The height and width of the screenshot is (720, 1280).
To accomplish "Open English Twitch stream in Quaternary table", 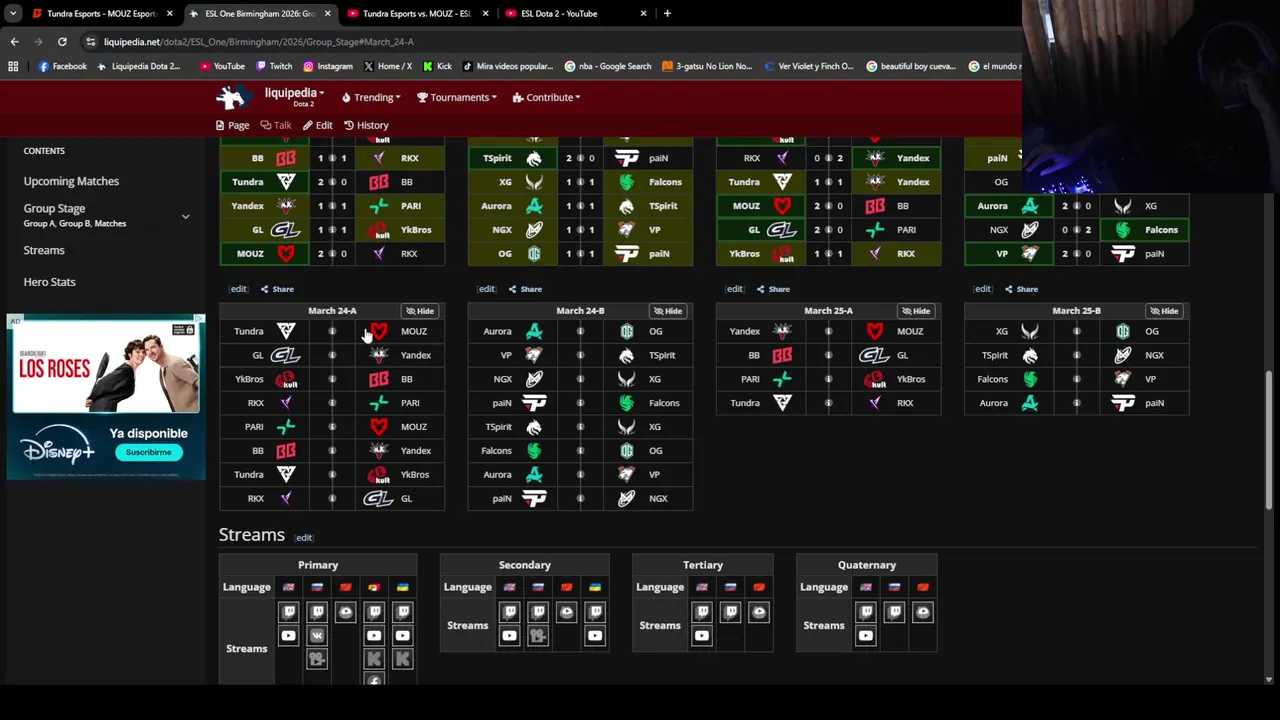I will [x=866, y=611].
